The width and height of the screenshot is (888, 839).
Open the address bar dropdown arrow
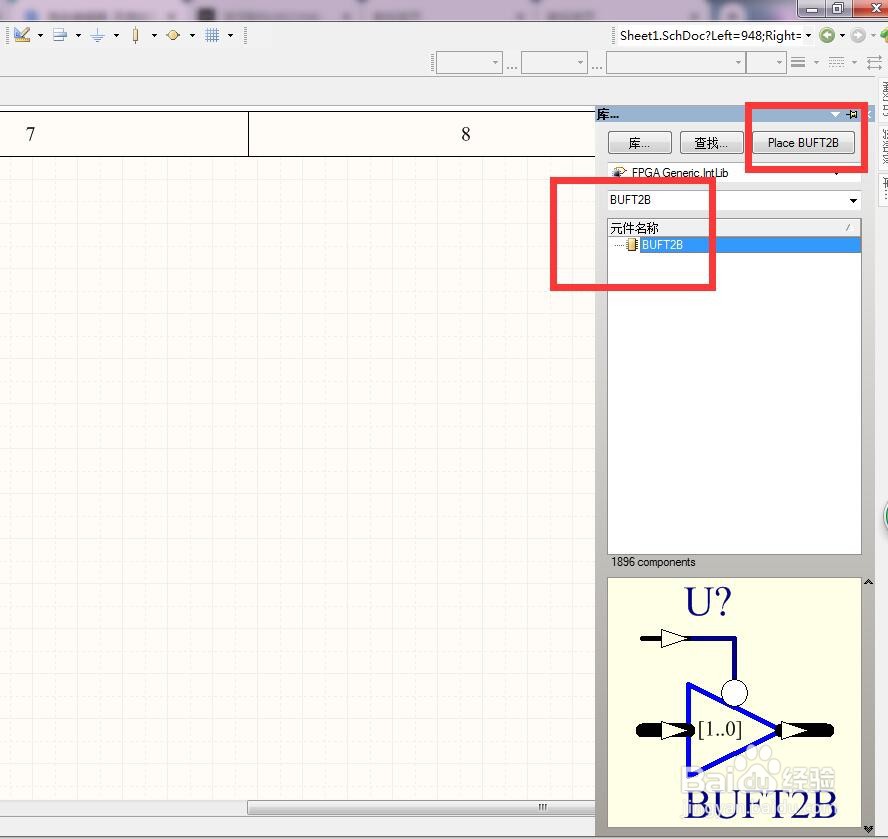coord(808,36)
